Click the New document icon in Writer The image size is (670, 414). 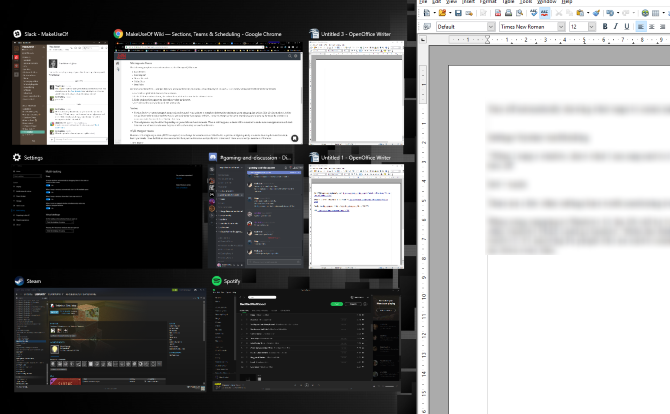[427, 13]
